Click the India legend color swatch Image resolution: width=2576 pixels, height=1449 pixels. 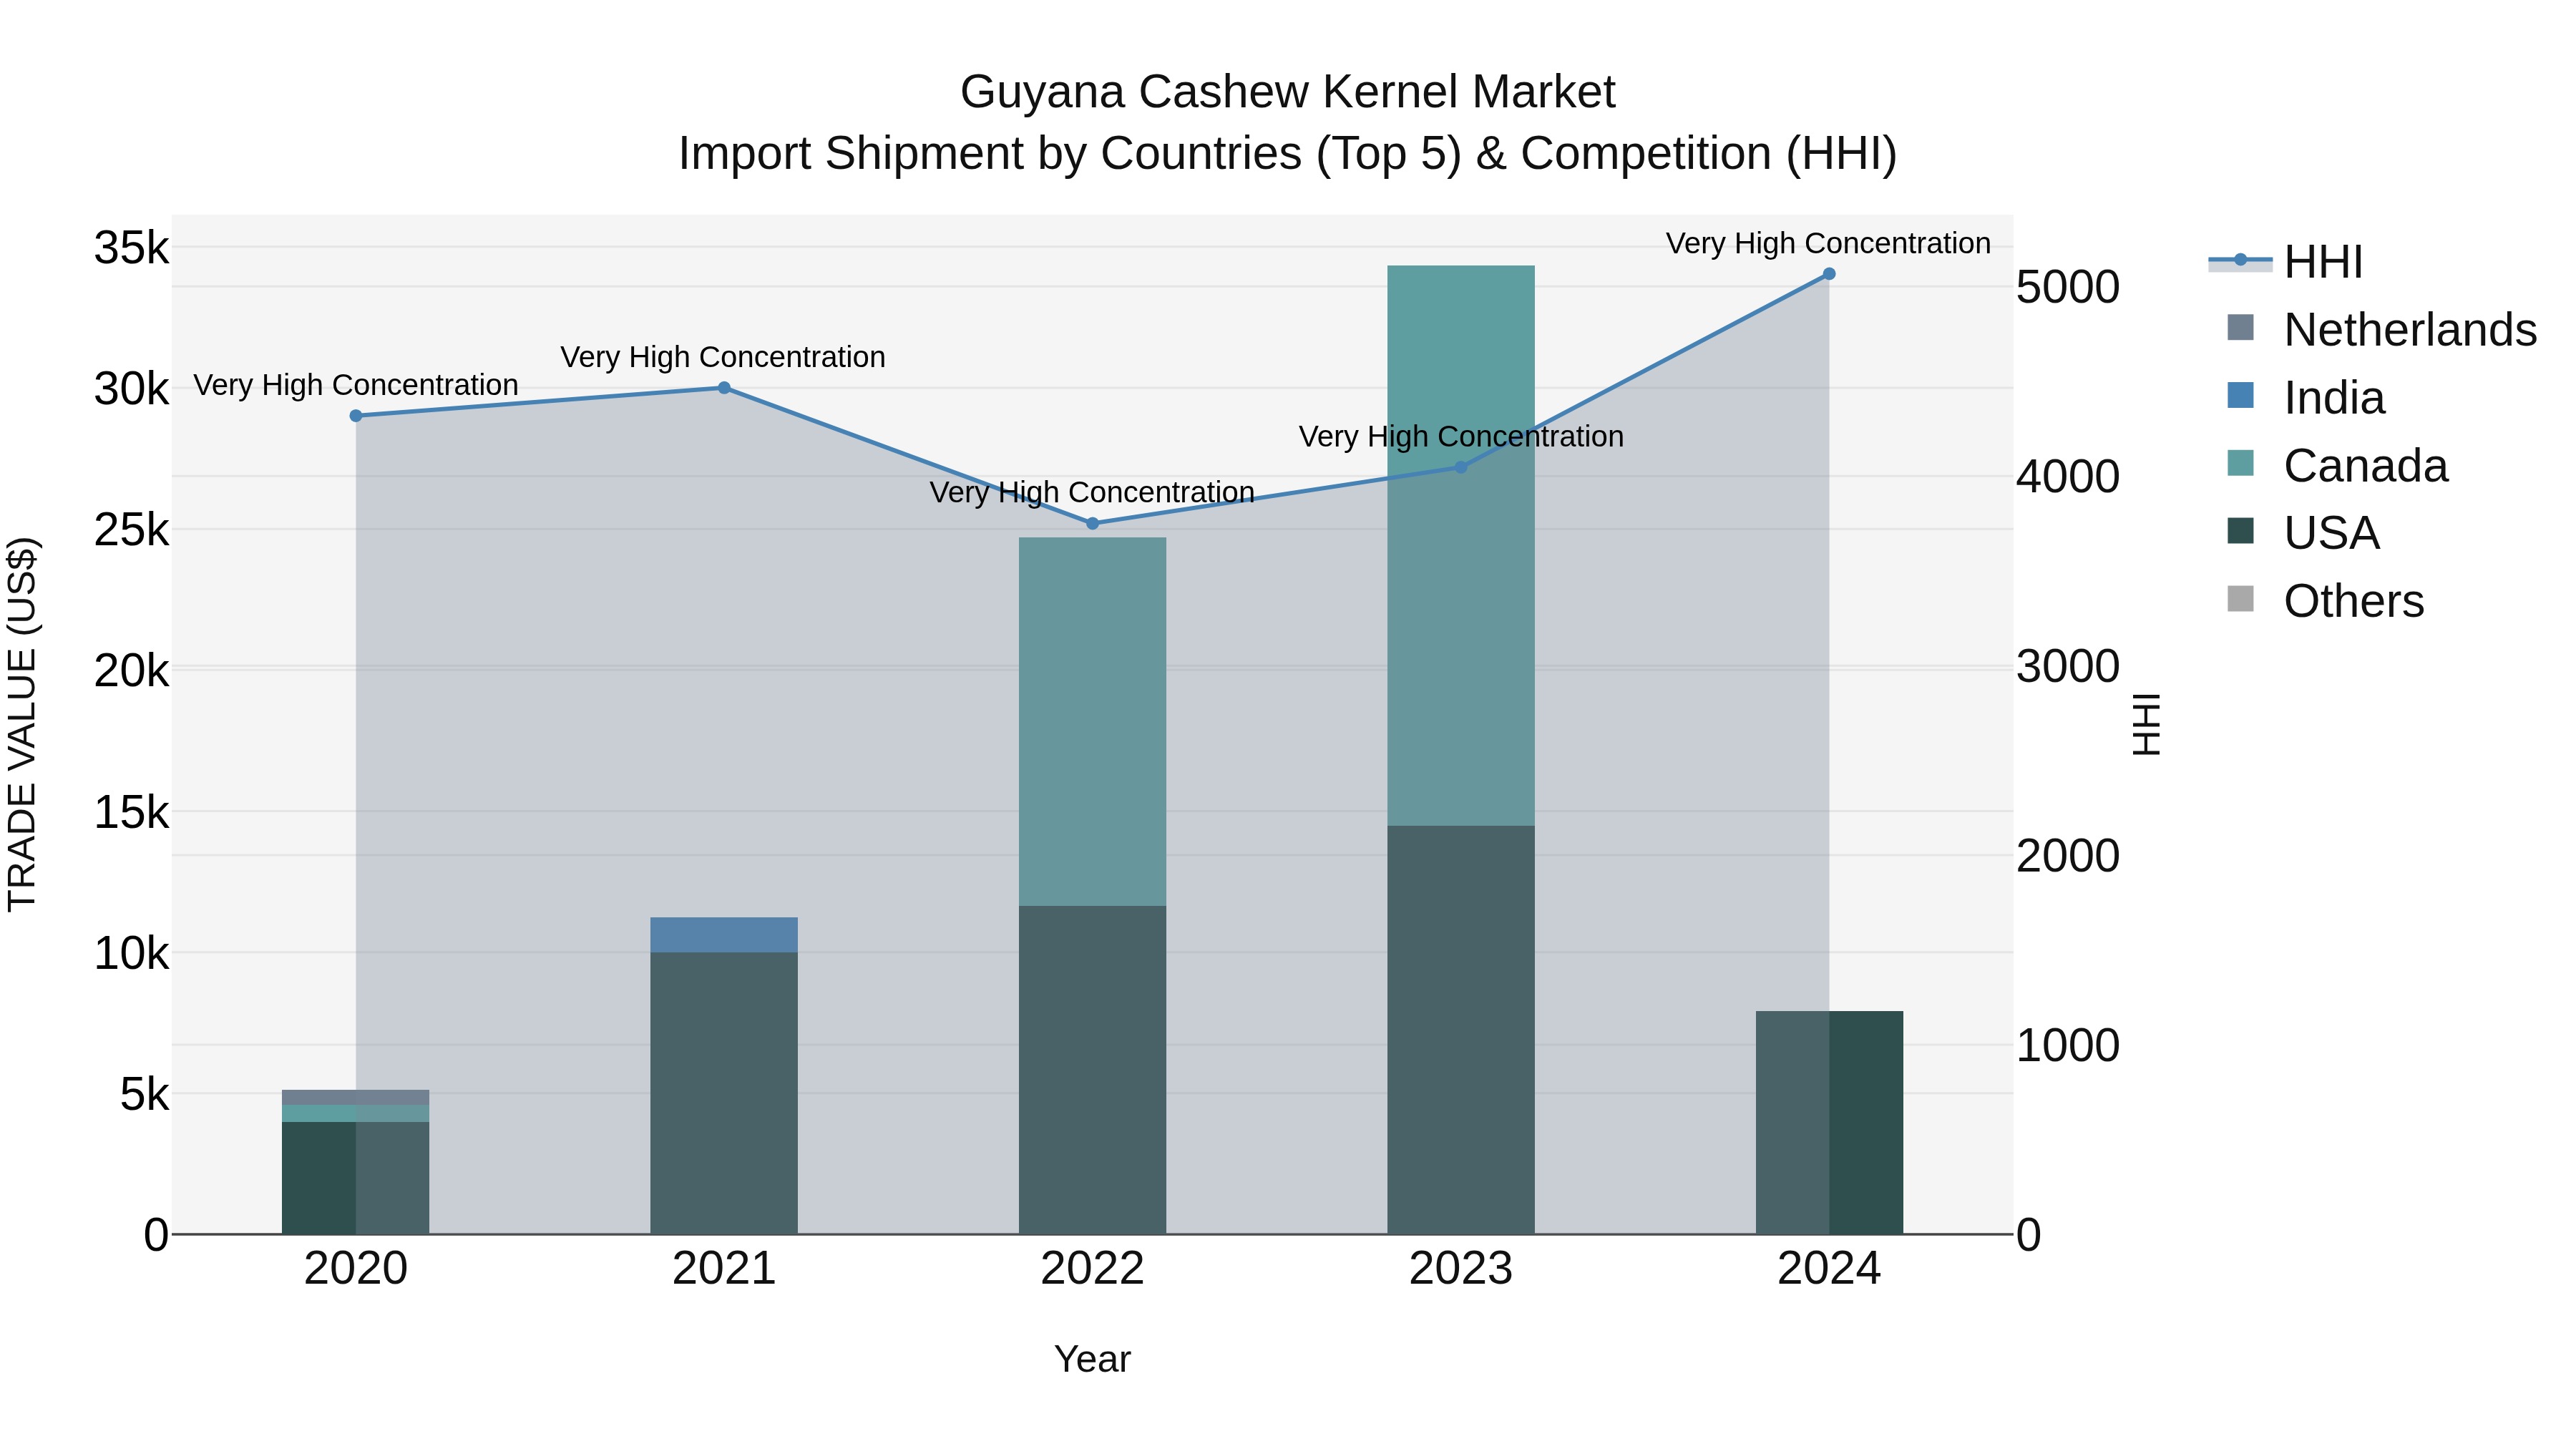tap(2241, 396)
